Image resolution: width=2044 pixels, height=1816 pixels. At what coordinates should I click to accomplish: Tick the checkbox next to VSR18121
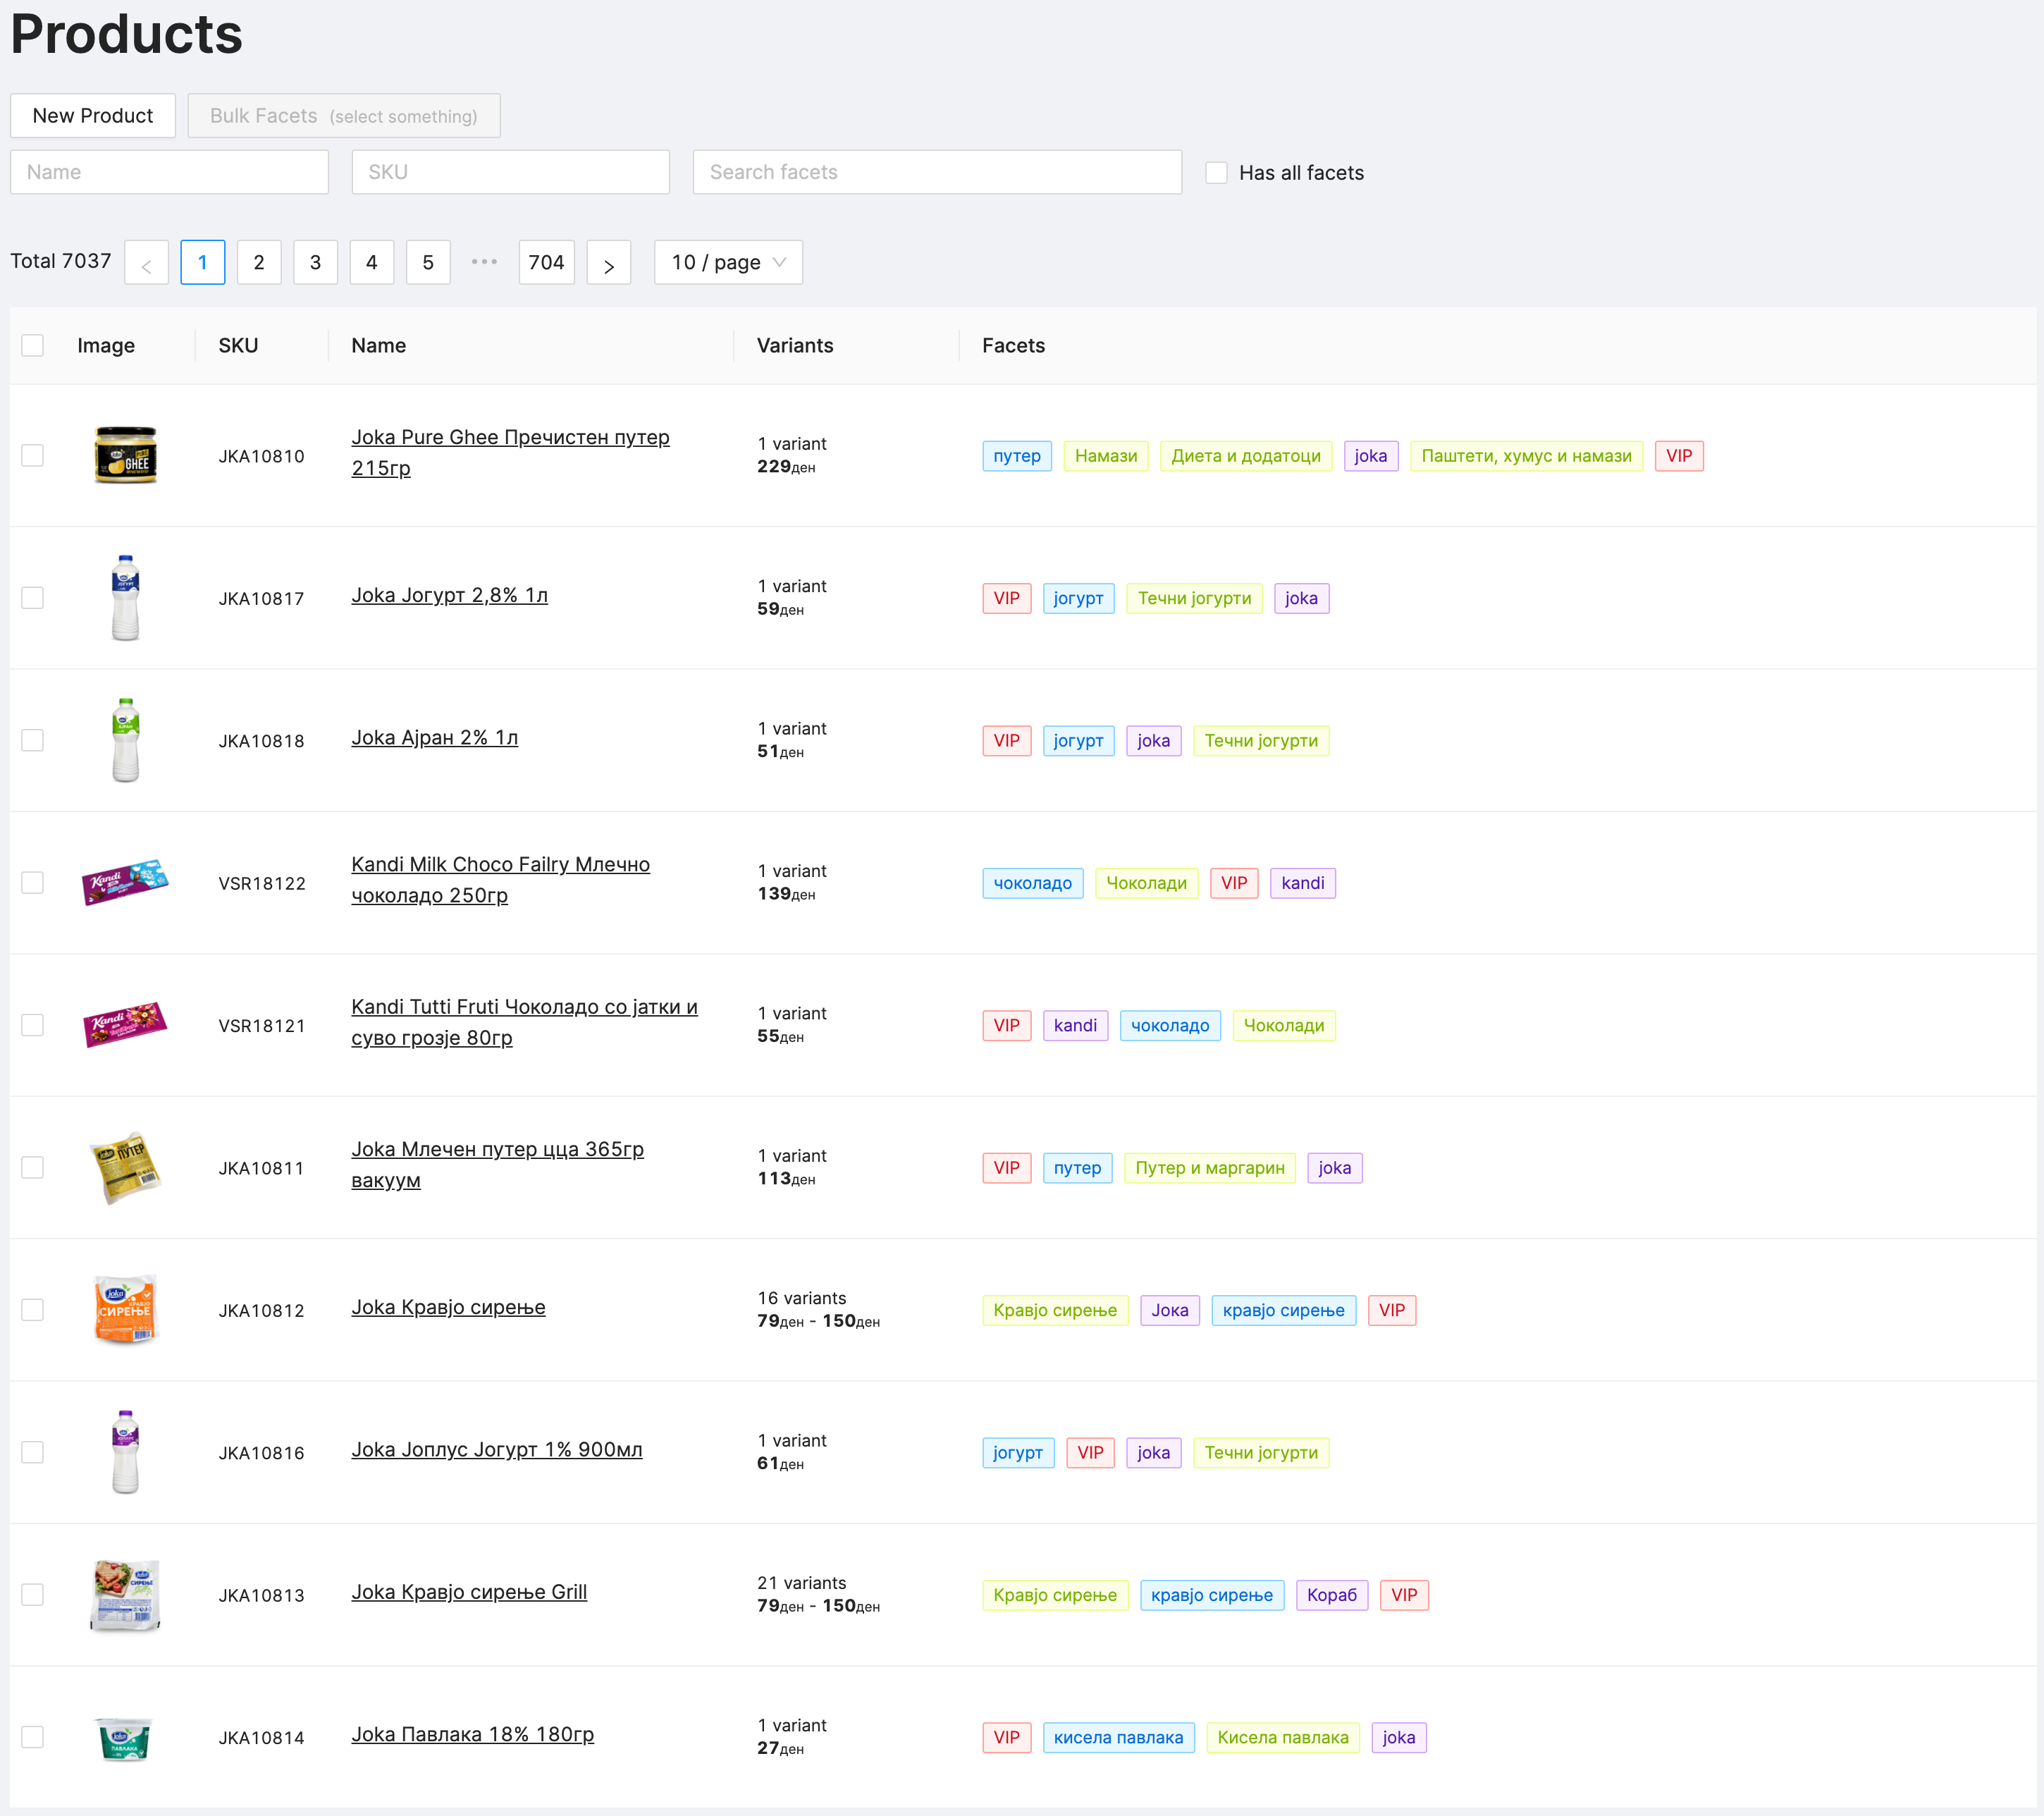pos(32,1024)
